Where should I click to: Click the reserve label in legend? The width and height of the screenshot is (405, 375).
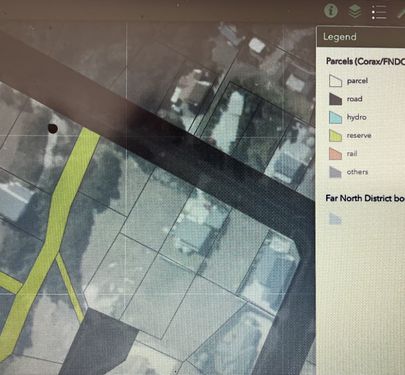tap(359, 136)
